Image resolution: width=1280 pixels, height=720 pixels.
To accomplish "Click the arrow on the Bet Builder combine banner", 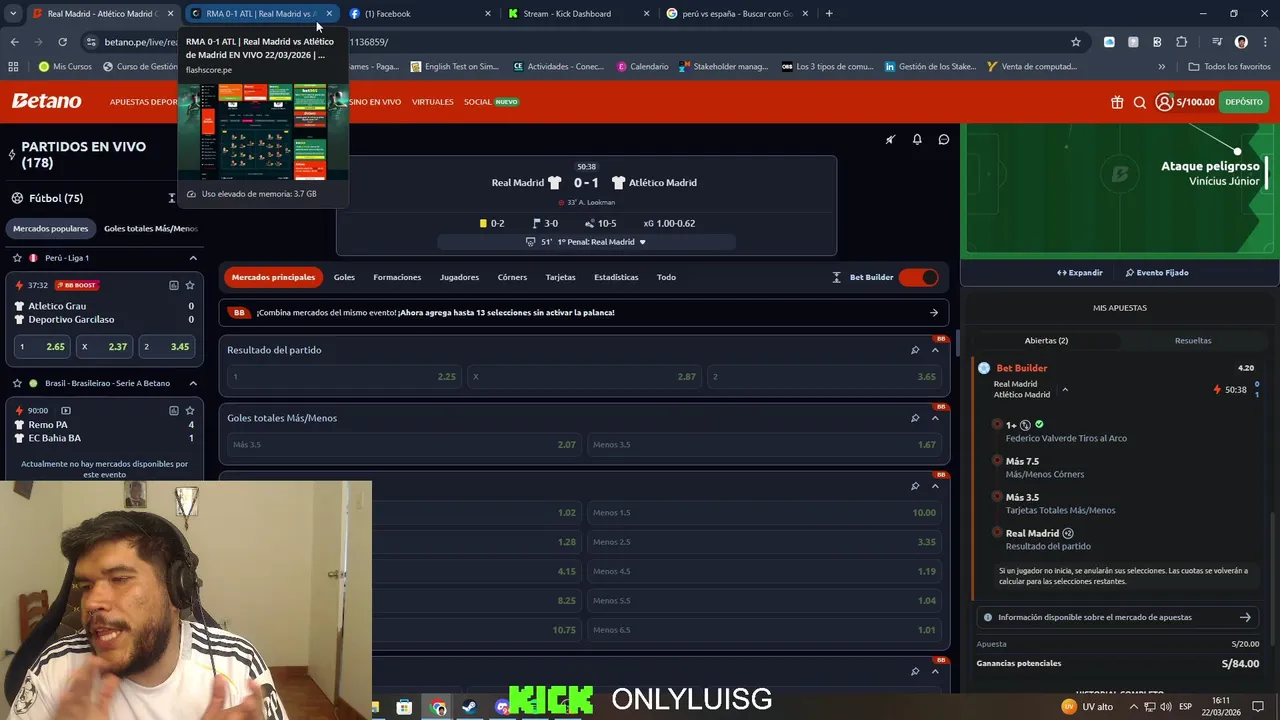I will click(x=934, y=312).
